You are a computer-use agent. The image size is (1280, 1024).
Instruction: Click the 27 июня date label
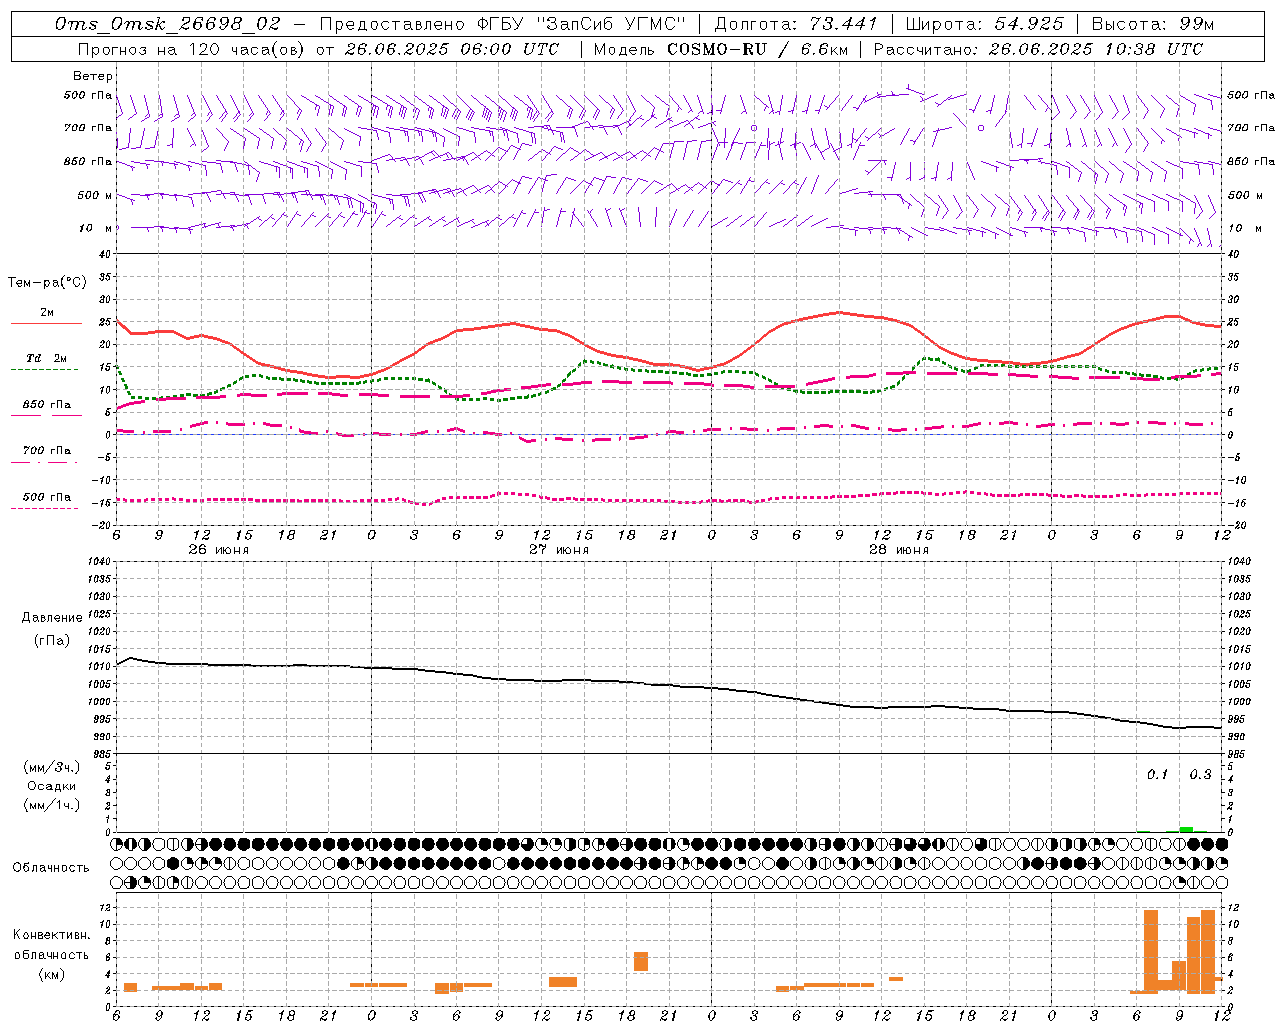click(559, 550)
